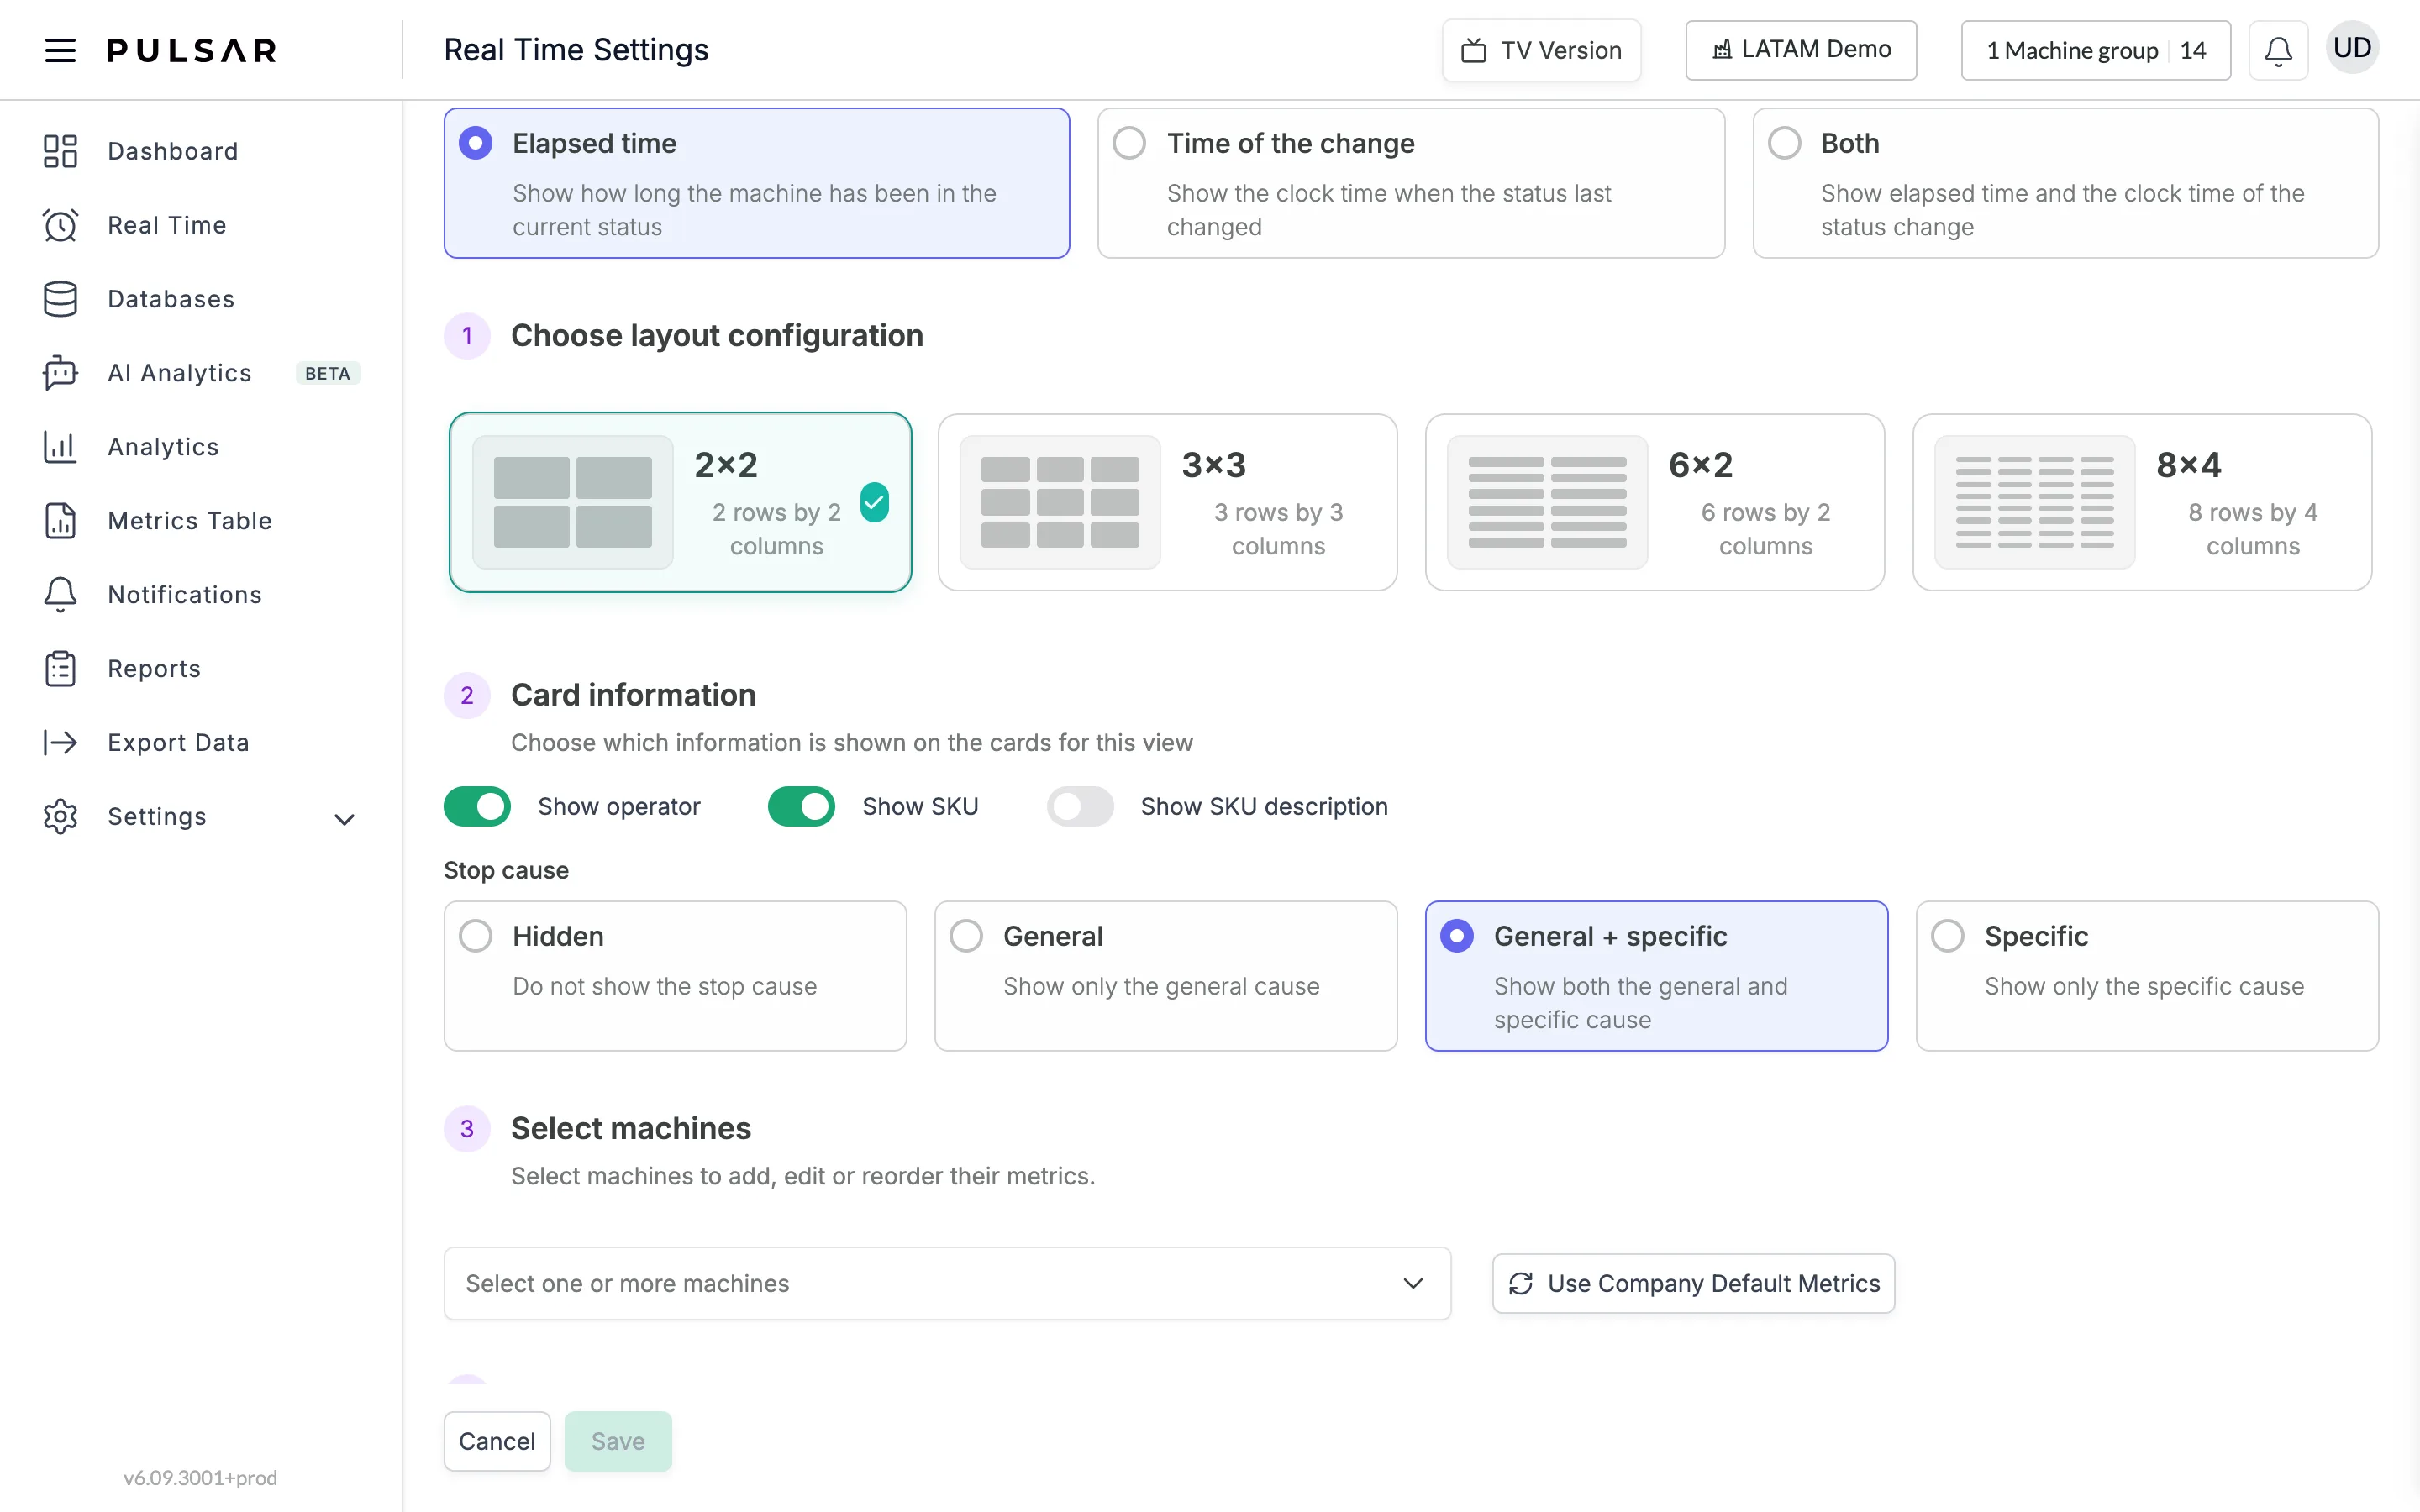The image size is (2420, 1512).
Task: Go to Metrics Table in sidebar
Action: (x=189, y=521)
